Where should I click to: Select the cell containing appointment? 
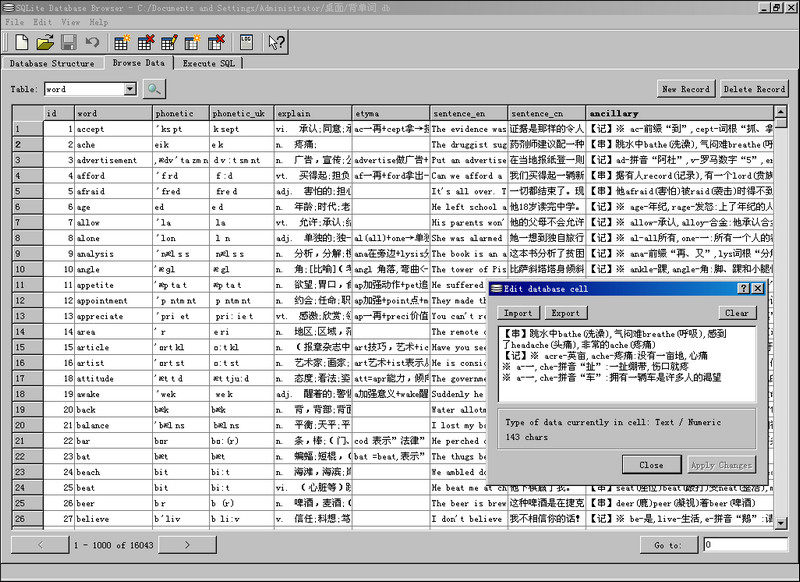pyautogui.click(x=113, y=300)
